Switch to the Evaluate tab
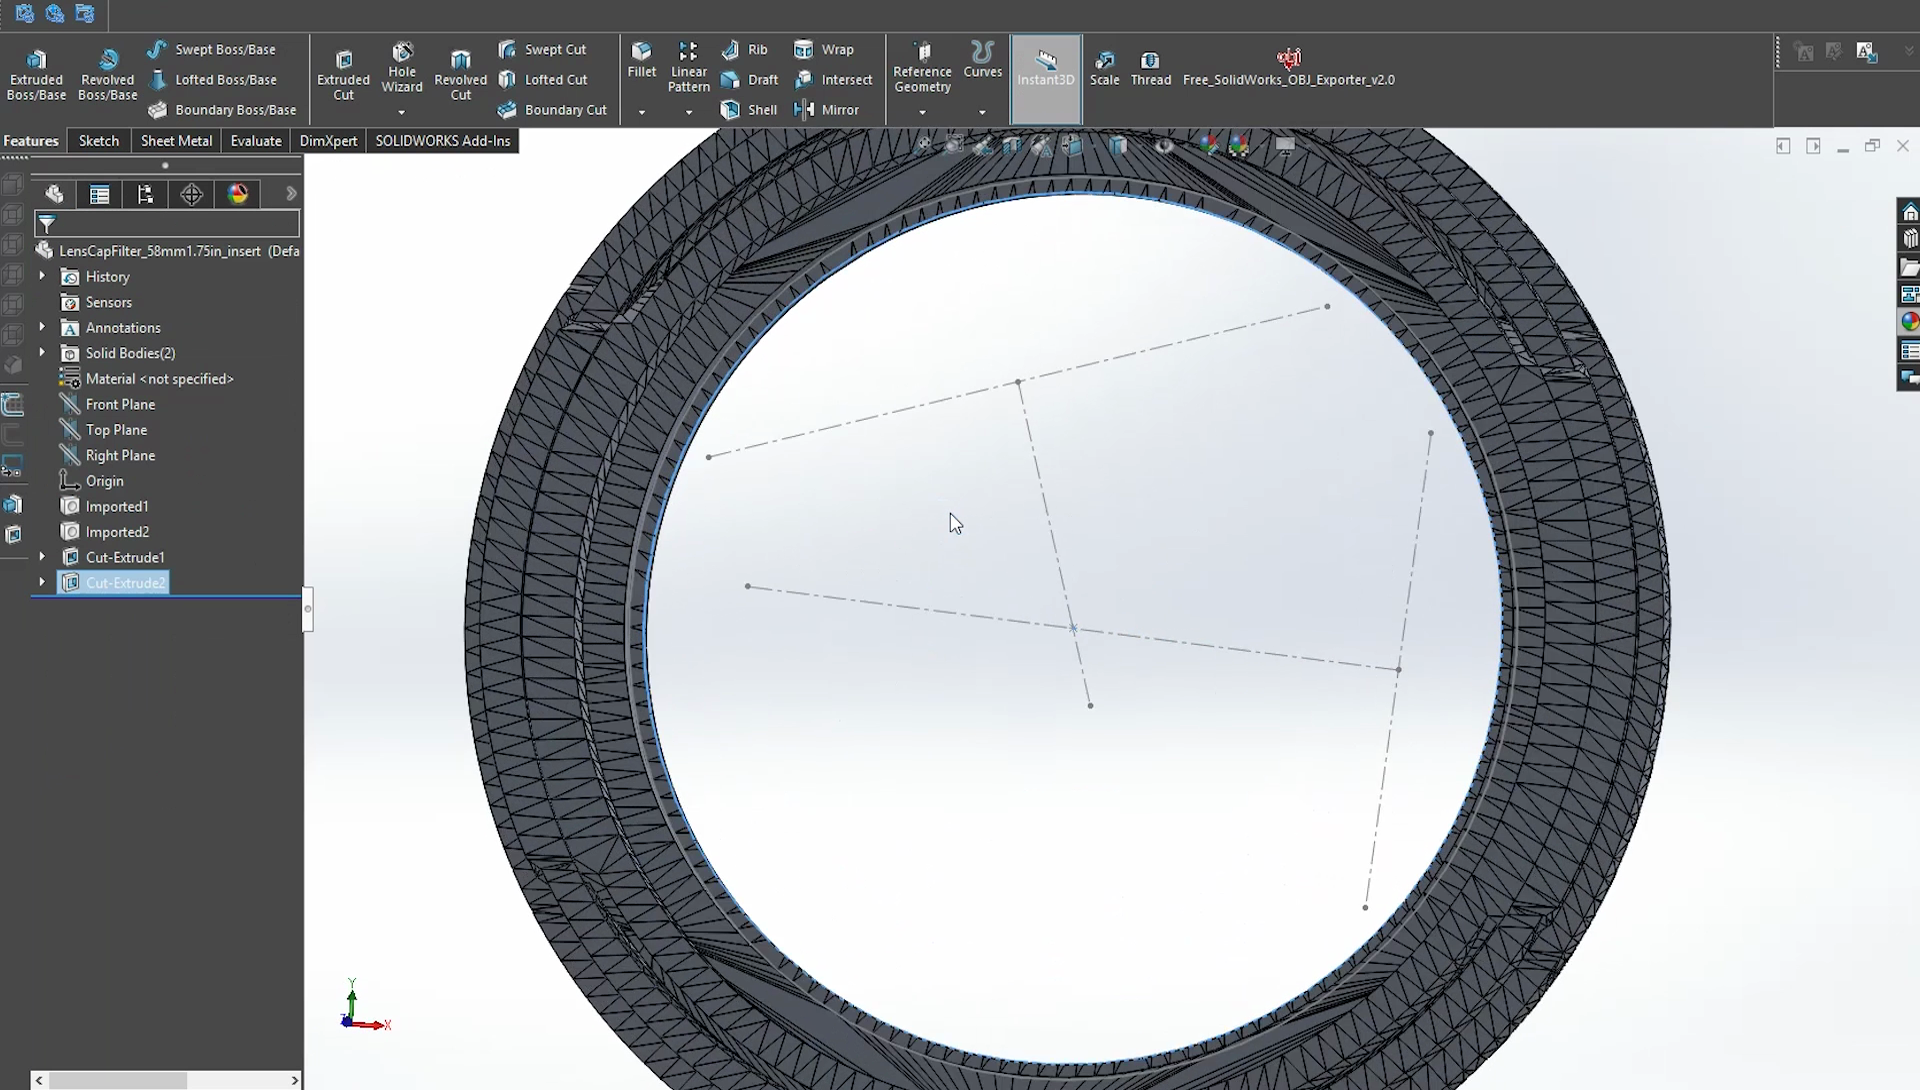Screen dimensions: 1920x1090 click(256, 141)
